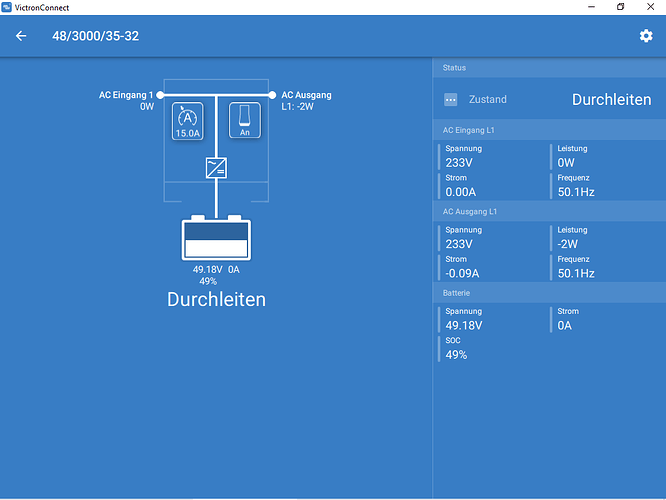The image size is (666, 500).
Task: Click the device title 48/3000/35-32
Action: click(x=96, y=36)
